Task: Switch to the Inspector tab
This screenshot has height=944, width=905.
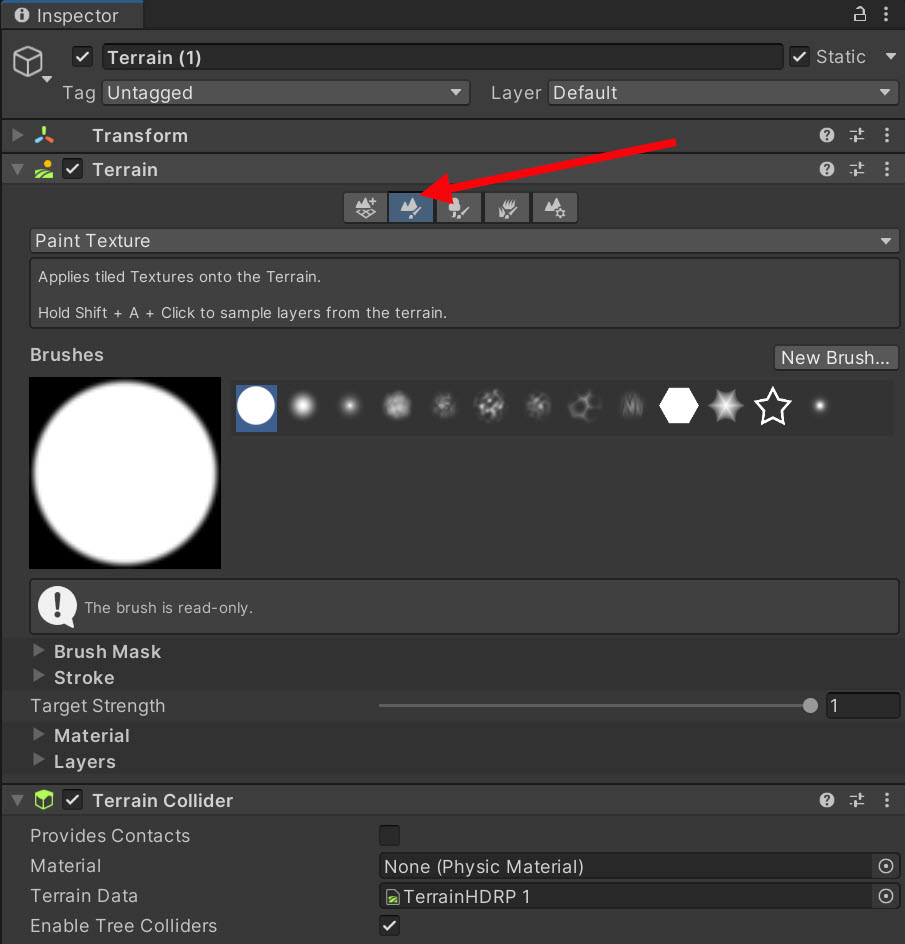Action: point(72,15)
